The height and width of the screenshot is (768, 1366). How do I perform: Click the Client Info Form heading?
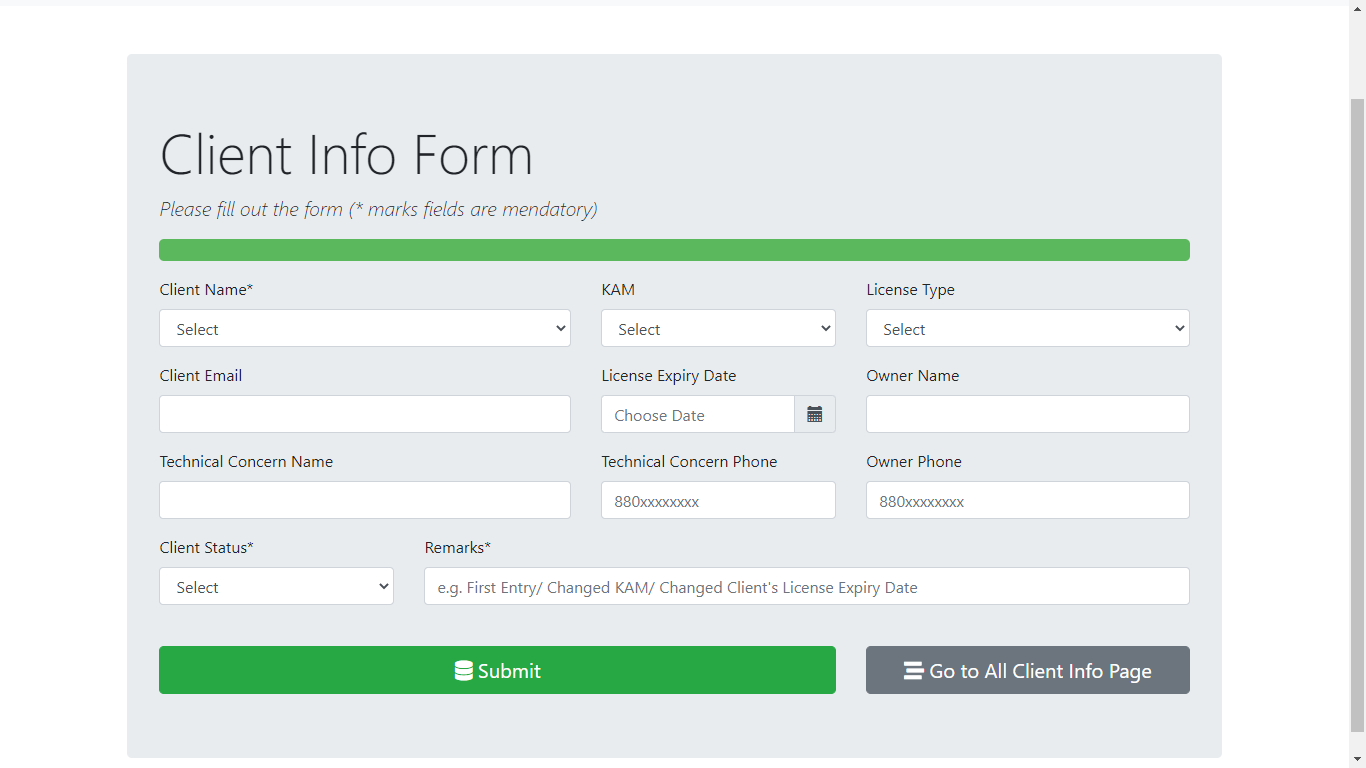tap(346, 155)
